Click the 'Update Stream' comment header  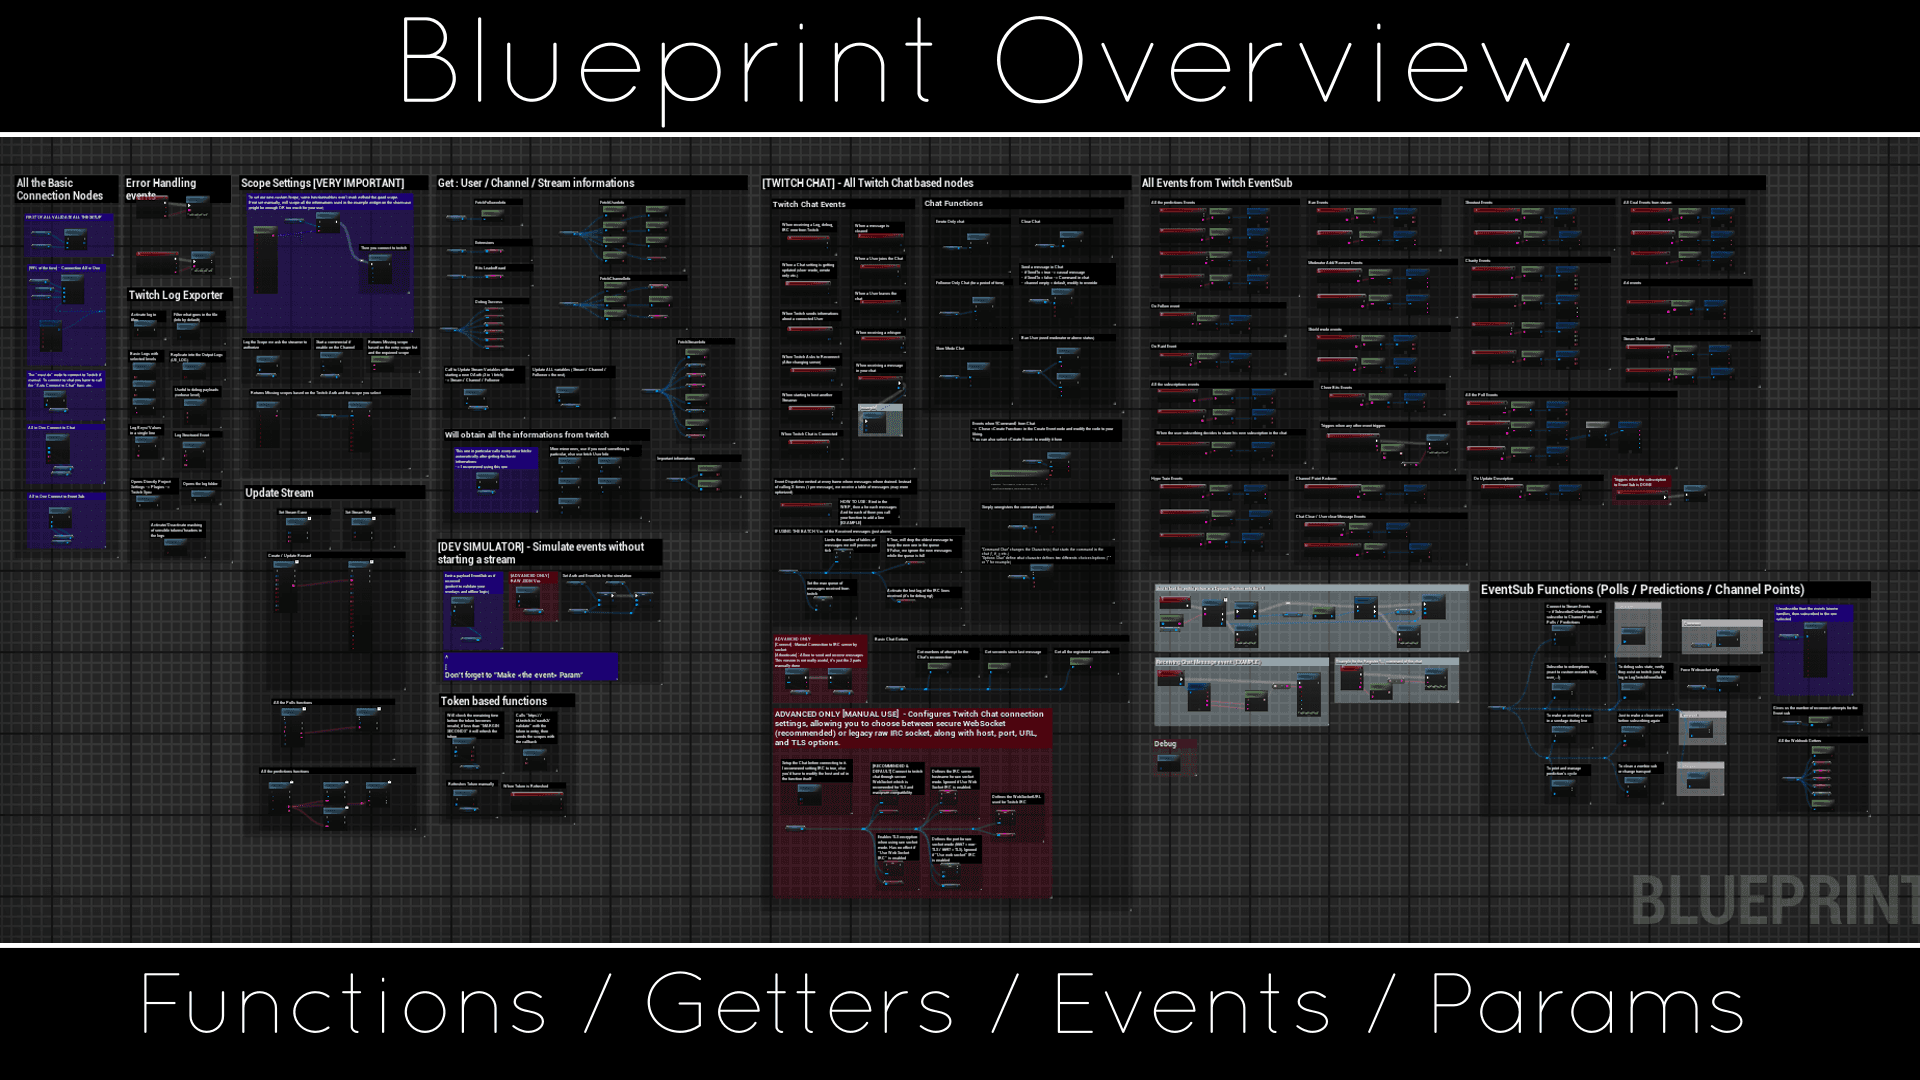tap(280, 493)
